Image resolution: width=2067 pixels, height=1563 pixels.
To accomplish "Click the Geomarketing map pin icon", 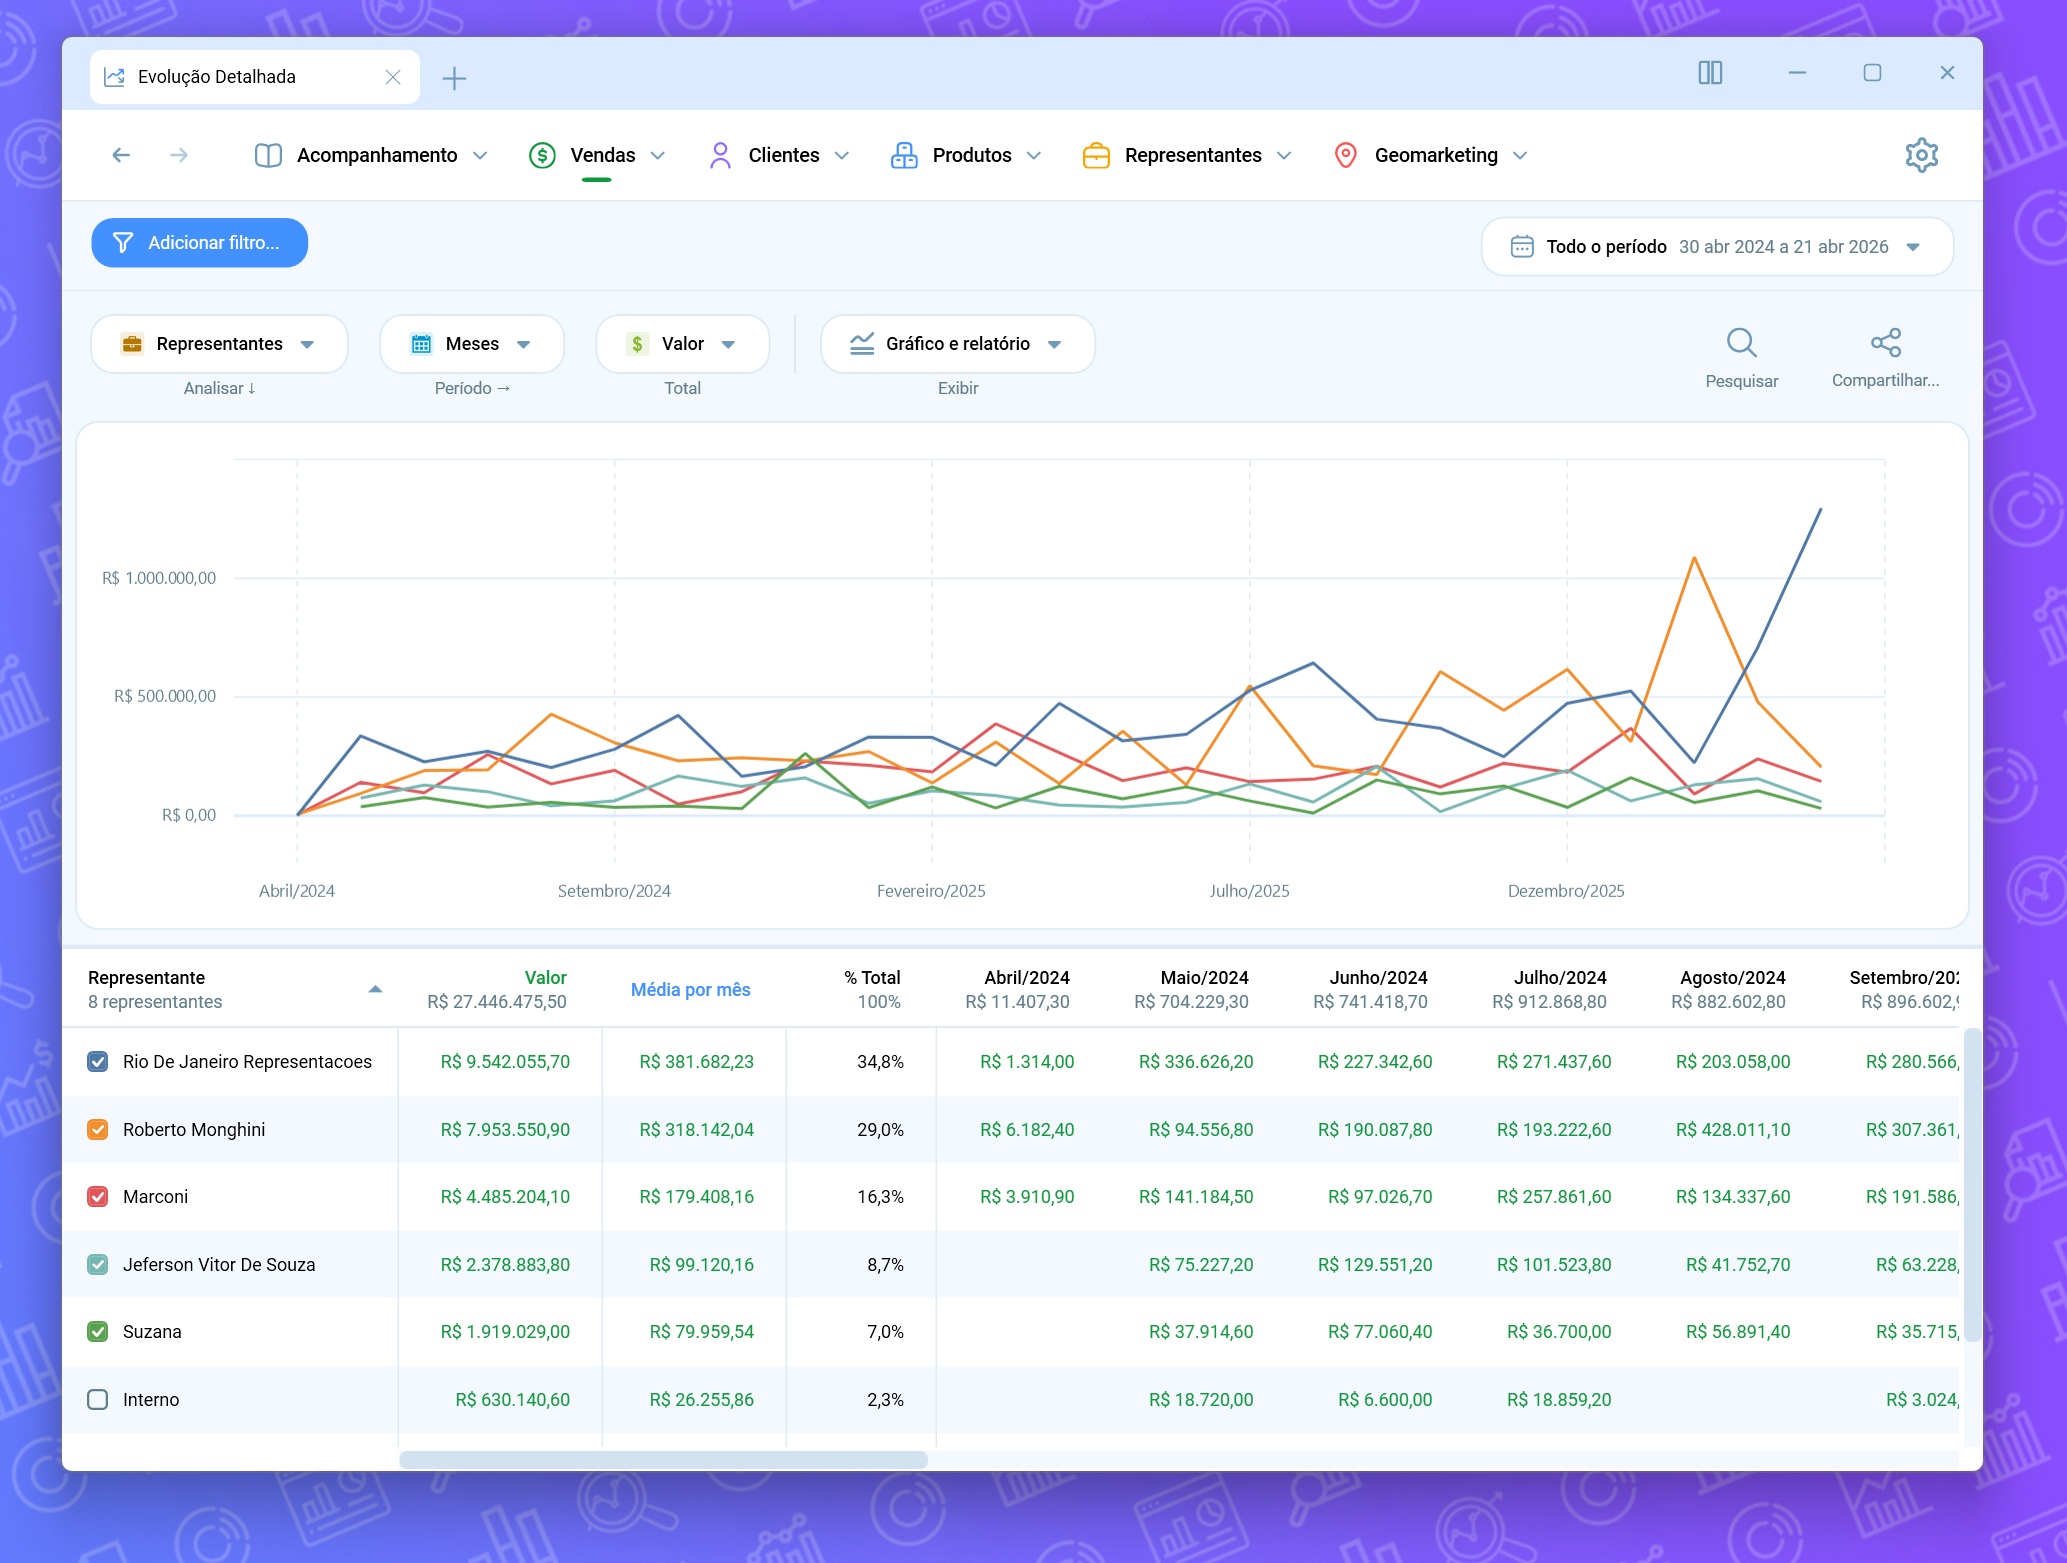I will pyautogui.click(x=1346, y=155).
